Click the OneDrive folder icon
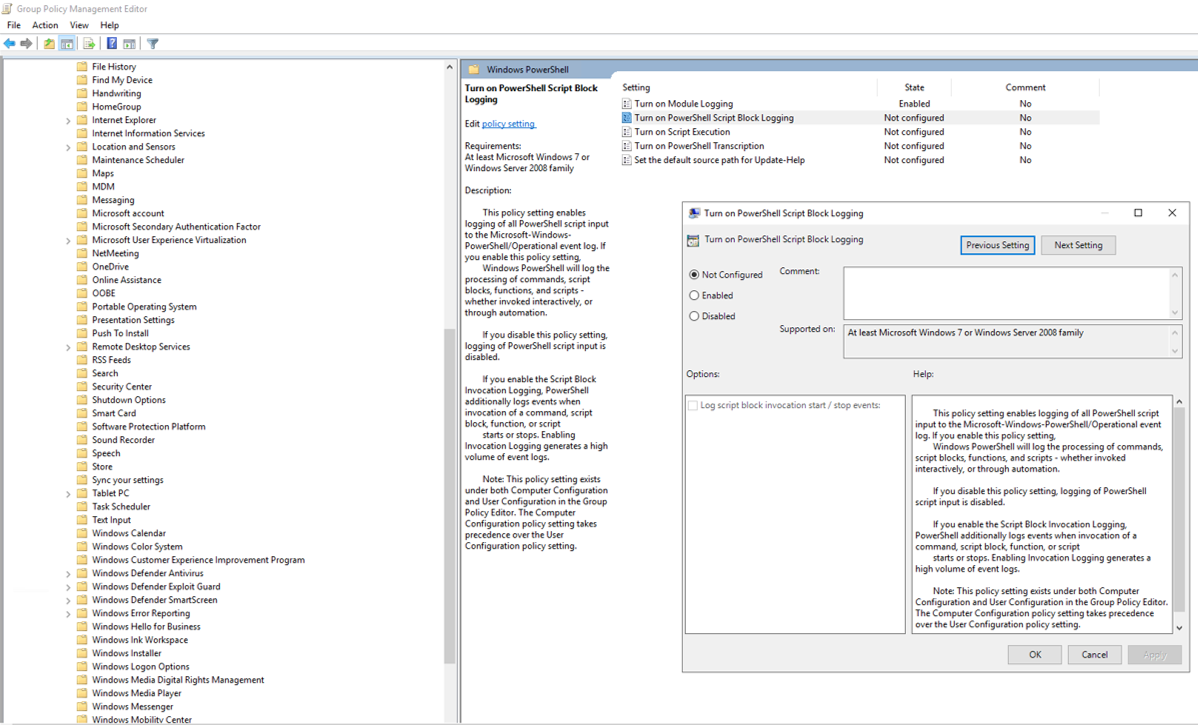Screen dimensions: 1198x725 coord(82,267)
